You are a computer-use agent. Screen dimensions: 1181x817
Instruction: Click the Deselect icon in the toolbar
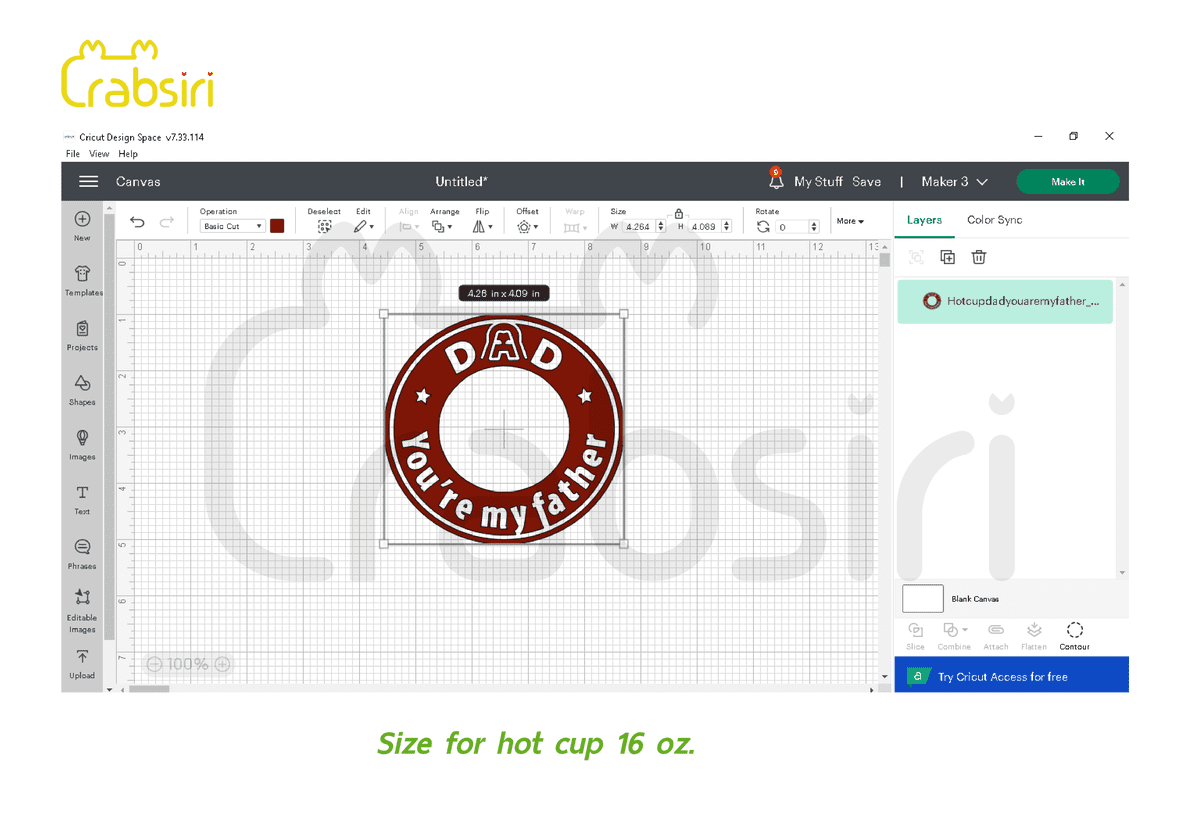tap(324, 226)
